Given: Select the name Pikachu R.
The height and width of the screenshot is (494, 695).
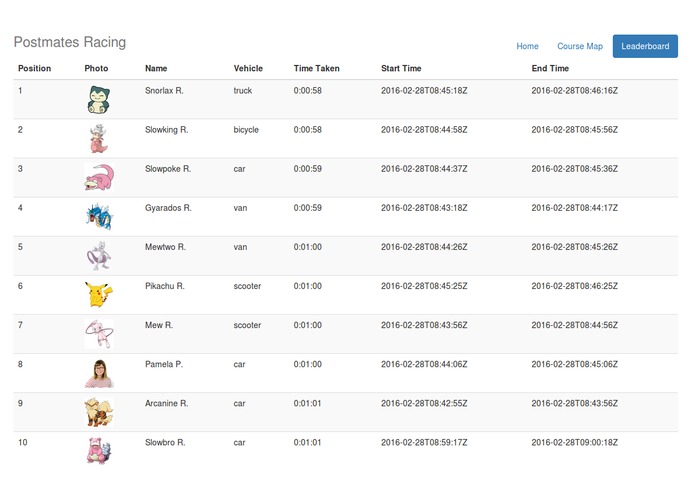Looking at the screenshot, I should click(x=164, y=286).
